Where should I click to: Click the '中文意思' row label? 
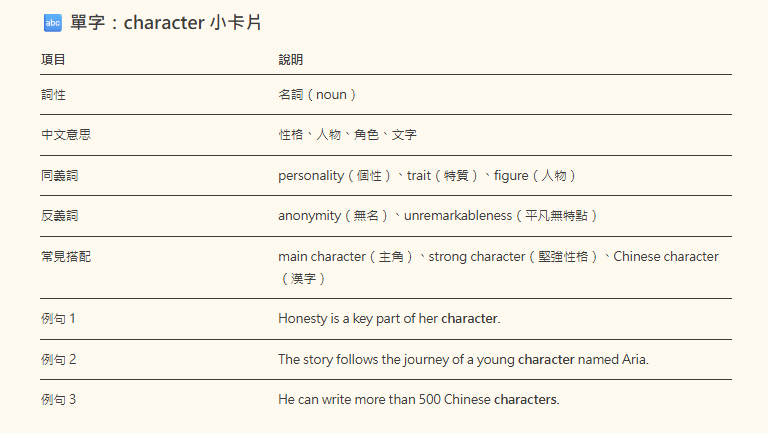66,135
